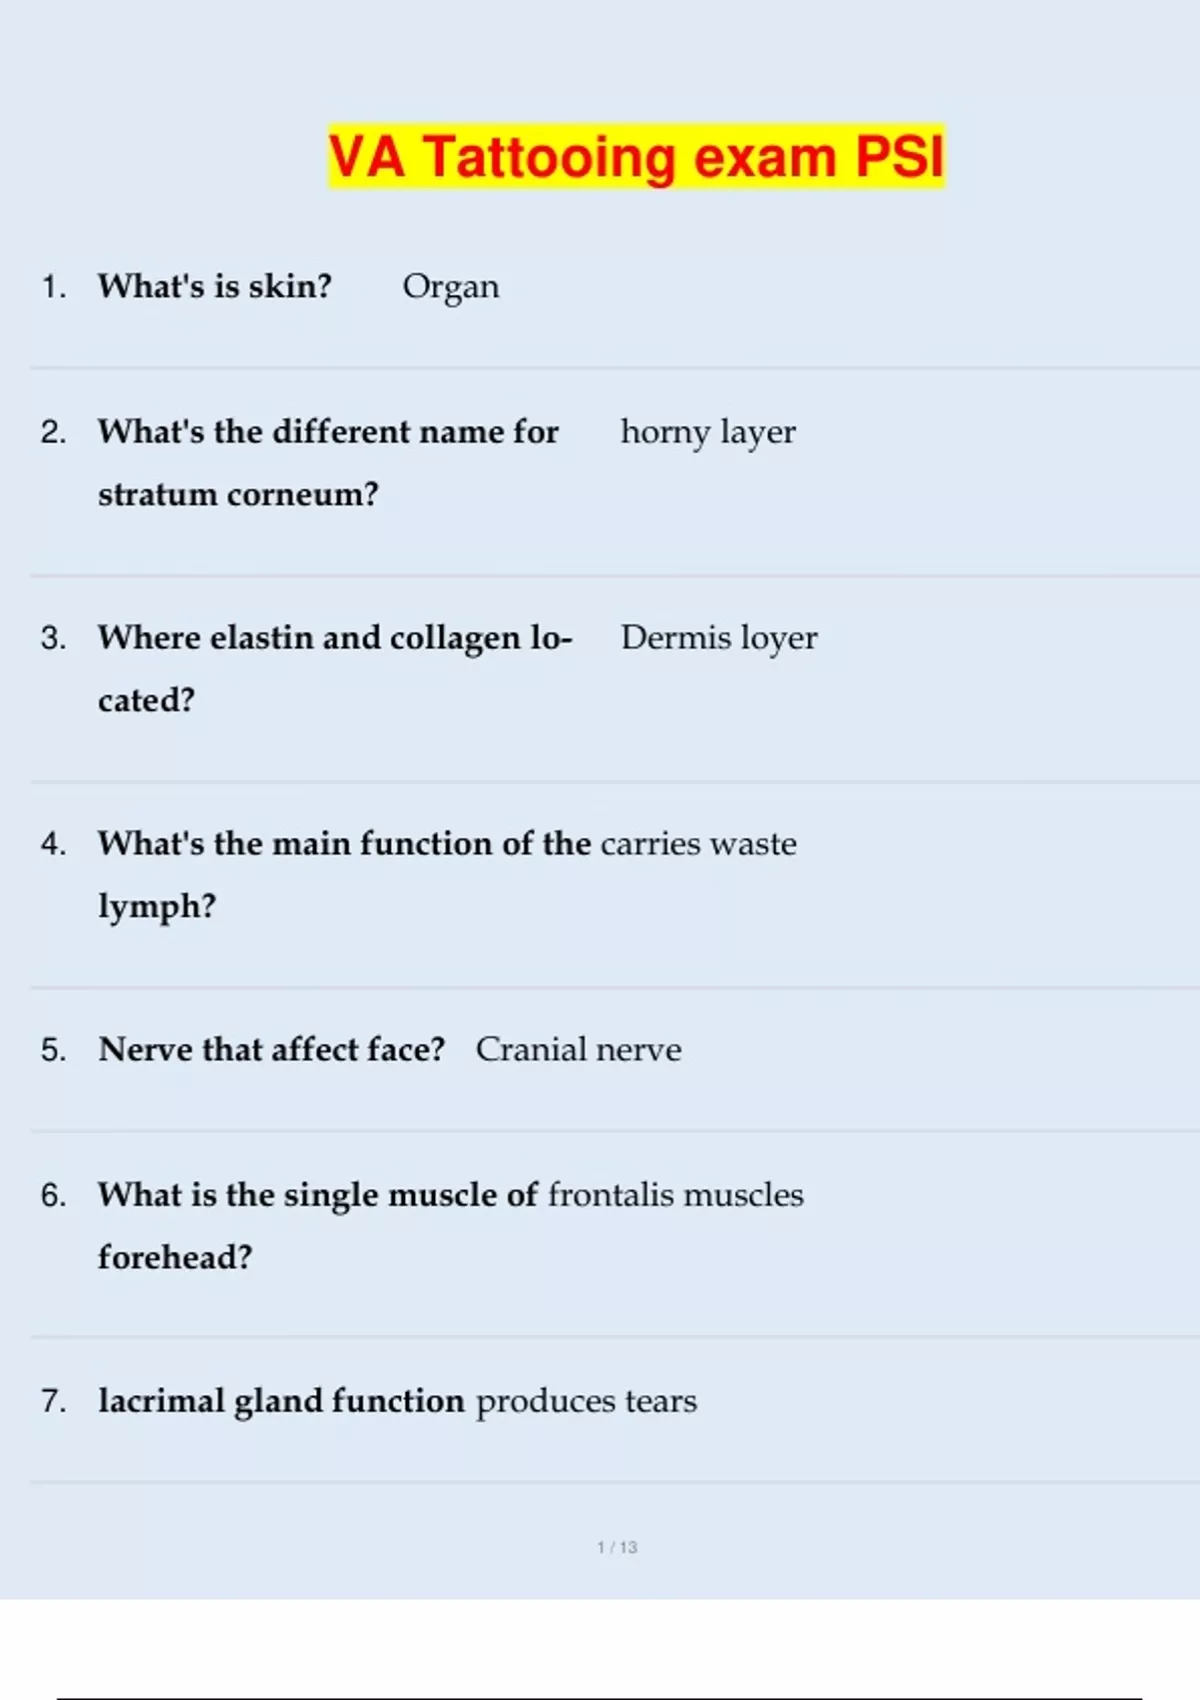Click the number 4 list marker

point(53,845)
